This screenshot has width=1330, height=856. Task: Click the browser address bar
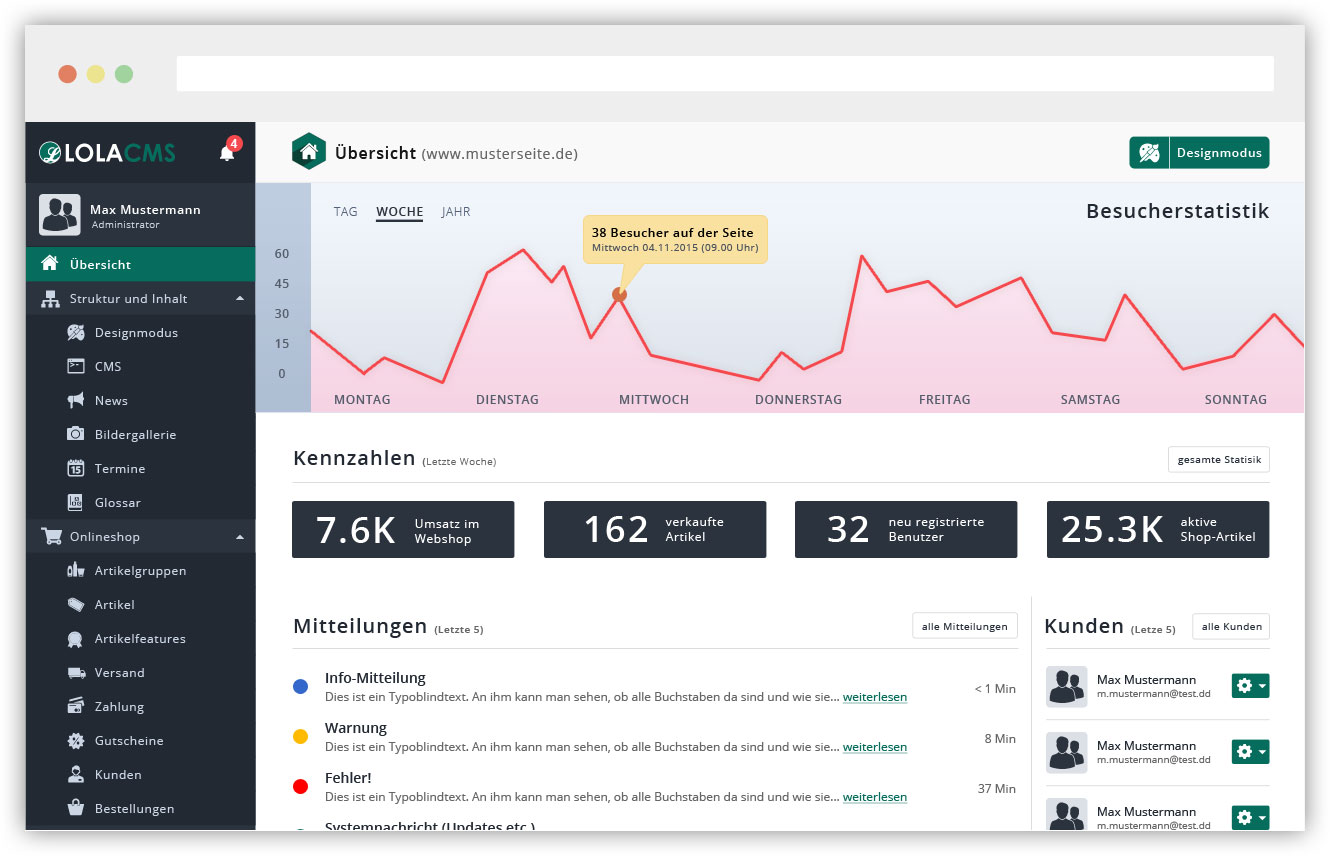725,74
